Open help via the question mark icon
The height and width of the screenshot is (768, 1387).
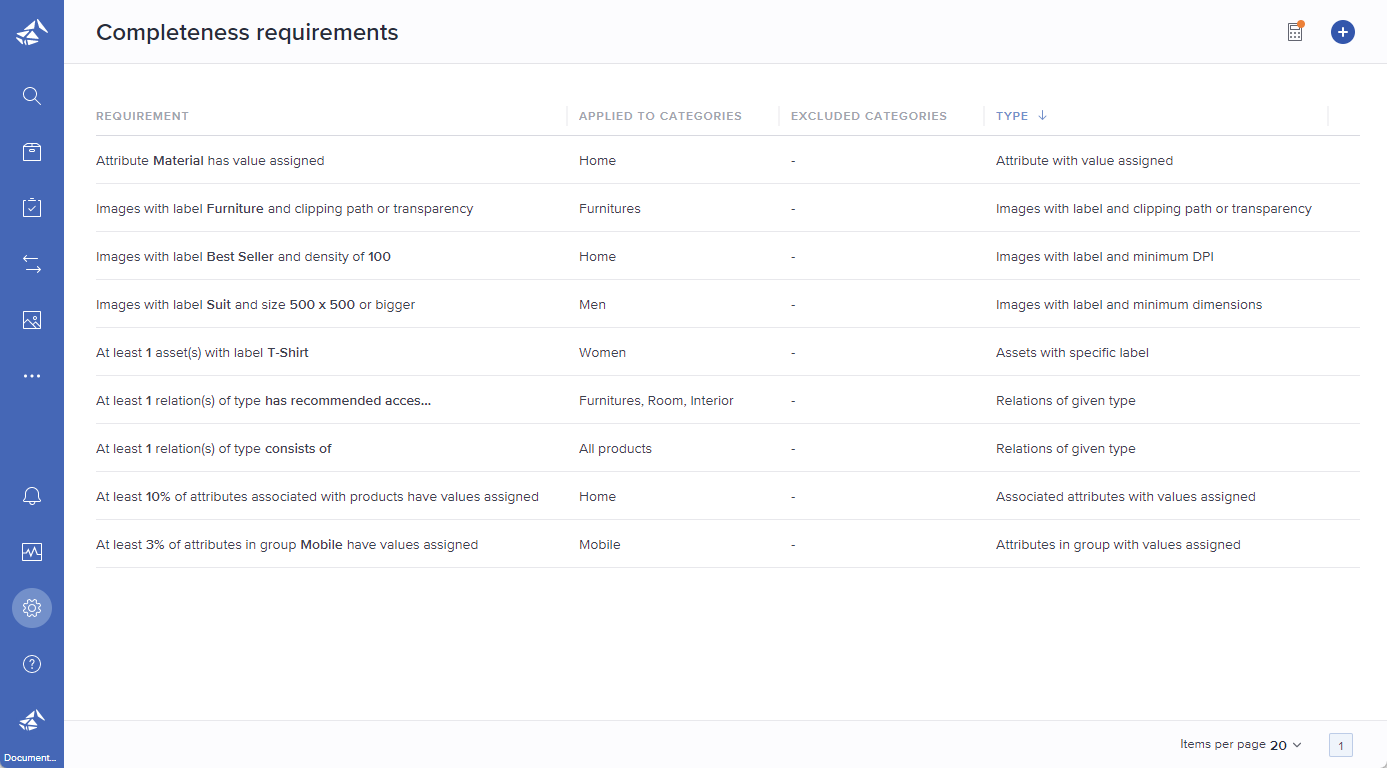click(x=31, y=663)
